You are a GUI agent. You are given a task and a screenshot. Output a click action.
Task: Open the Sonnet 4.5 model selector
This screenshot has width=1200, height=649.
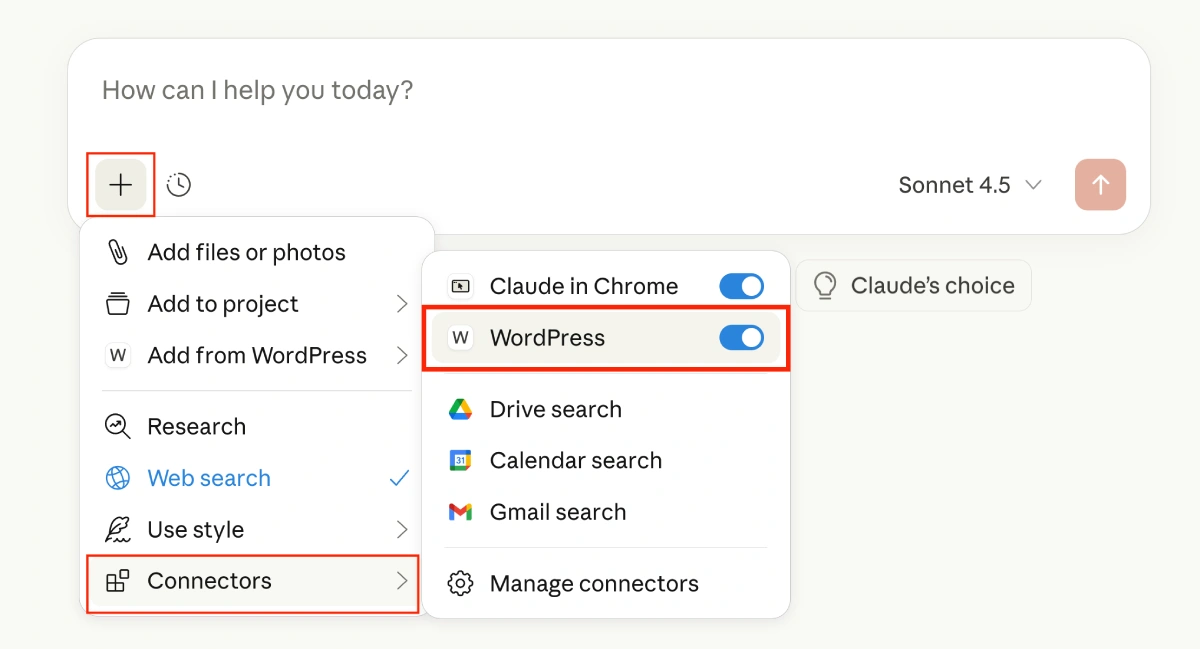970,185
